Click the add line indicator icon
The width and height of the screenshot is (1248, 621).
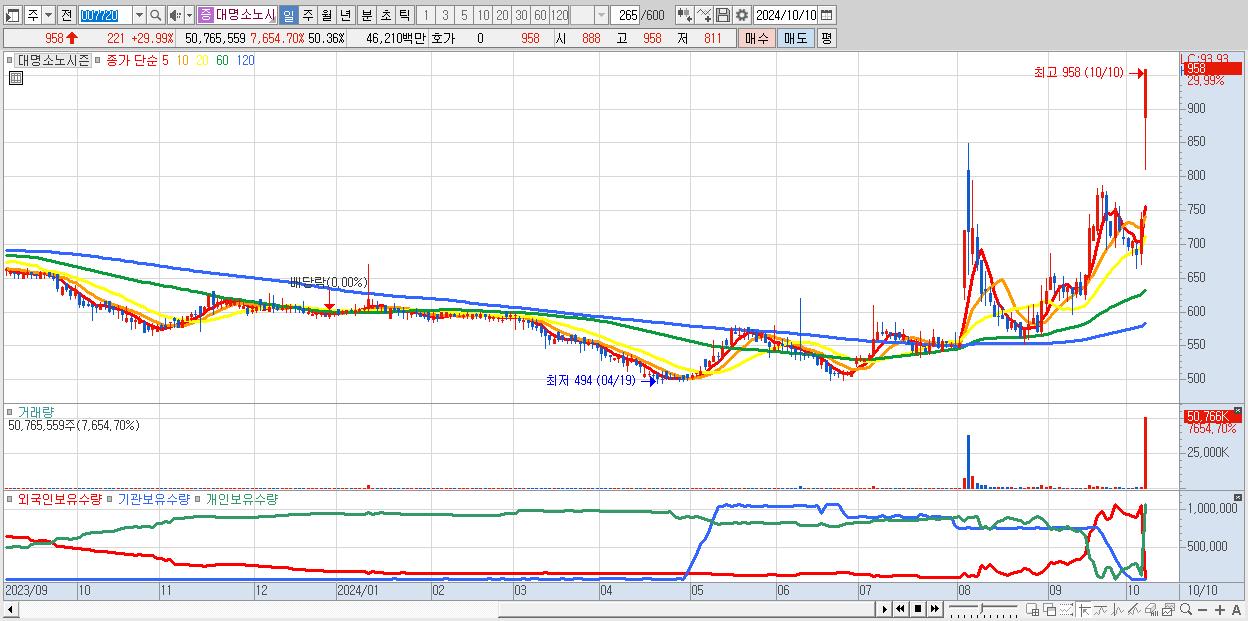coord(704,15)
